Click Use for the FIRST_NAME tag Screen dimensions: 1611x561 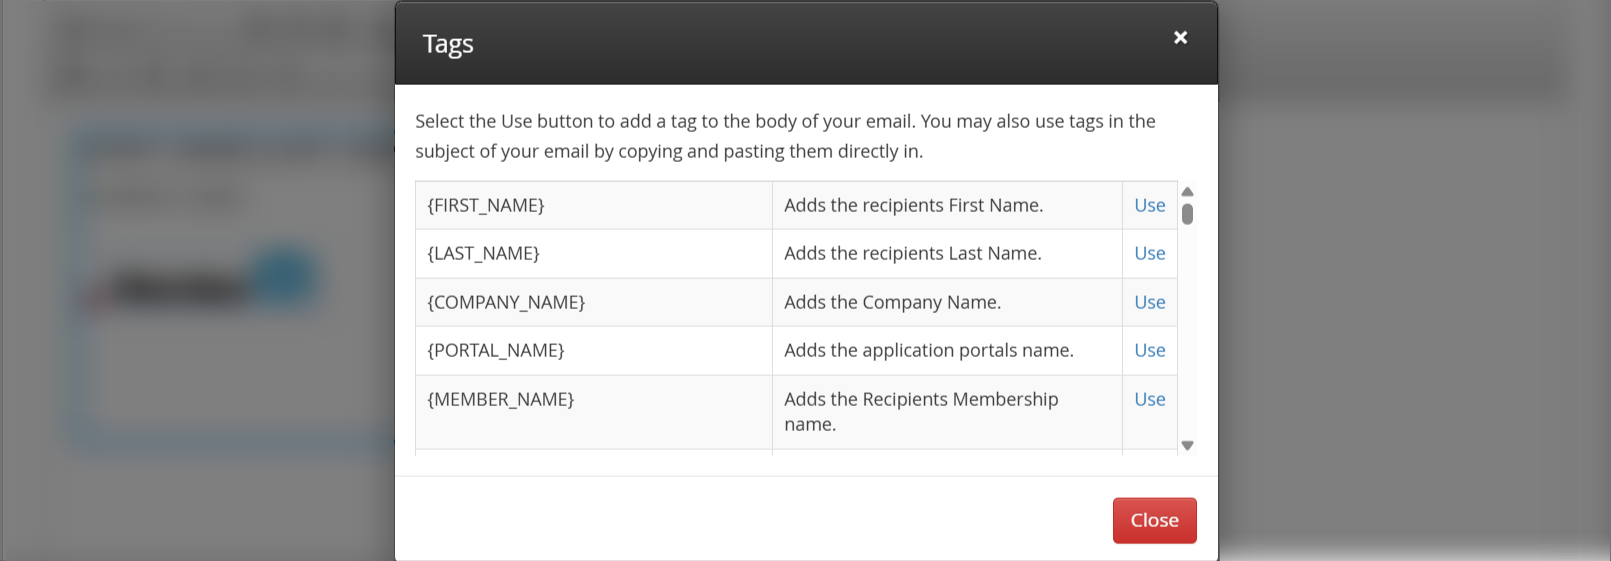click(x=1149, y=205)
